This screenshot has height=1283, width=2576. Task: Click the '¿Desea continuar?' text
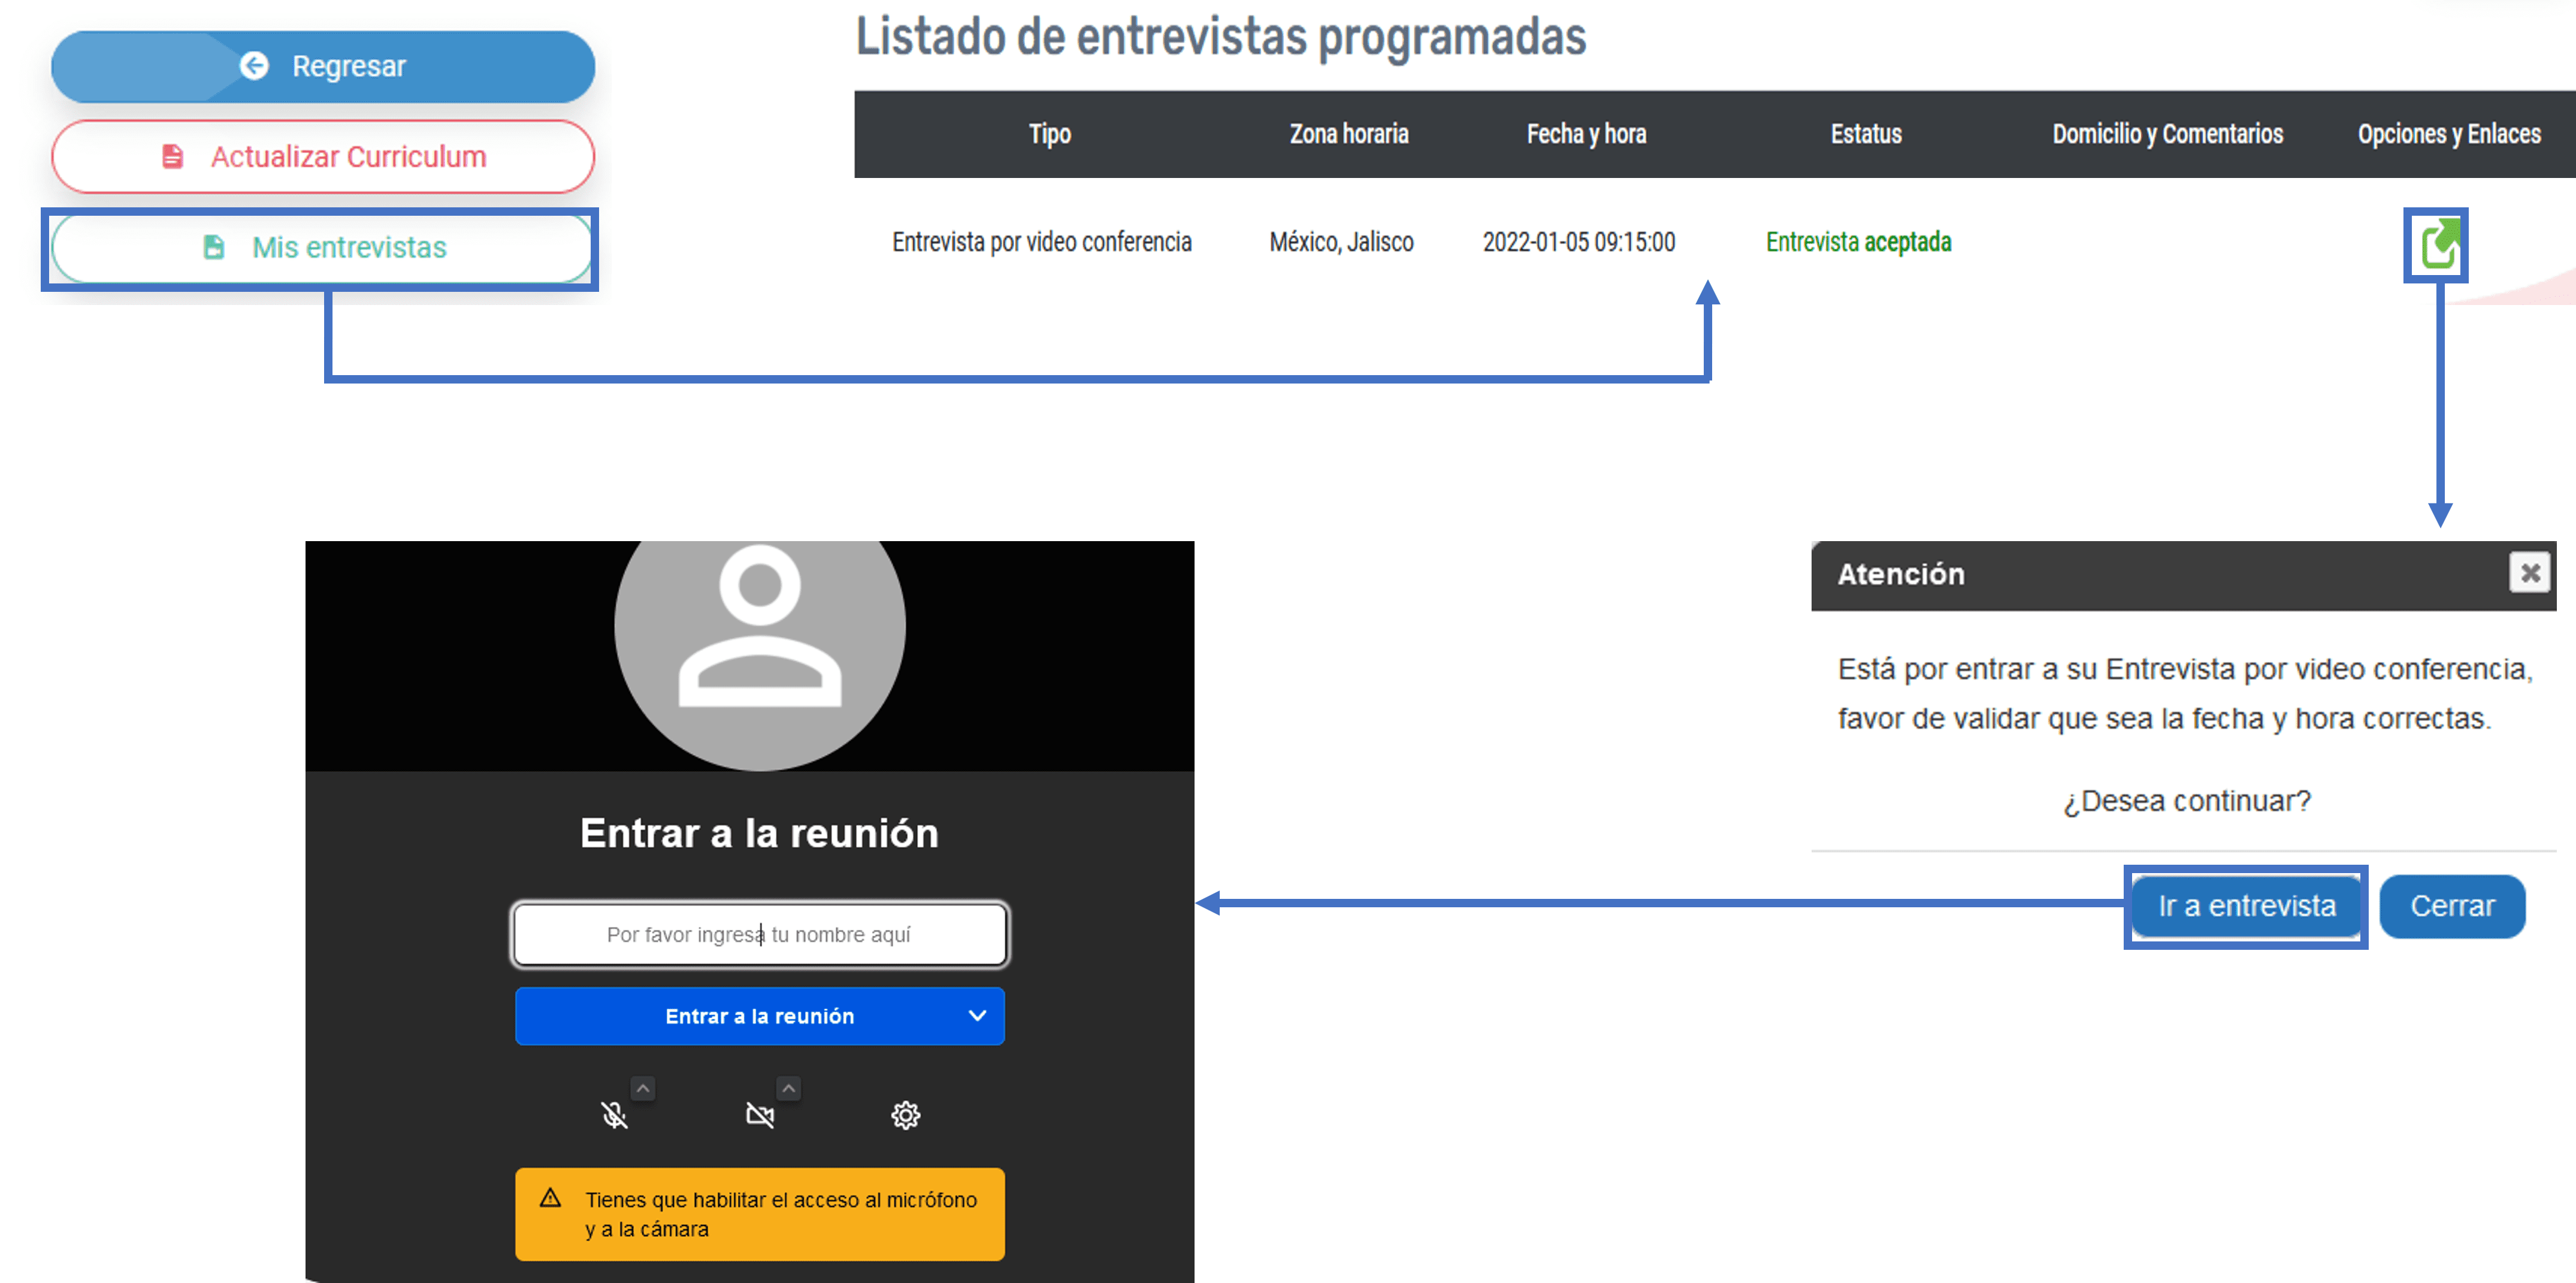point(2186,801)
